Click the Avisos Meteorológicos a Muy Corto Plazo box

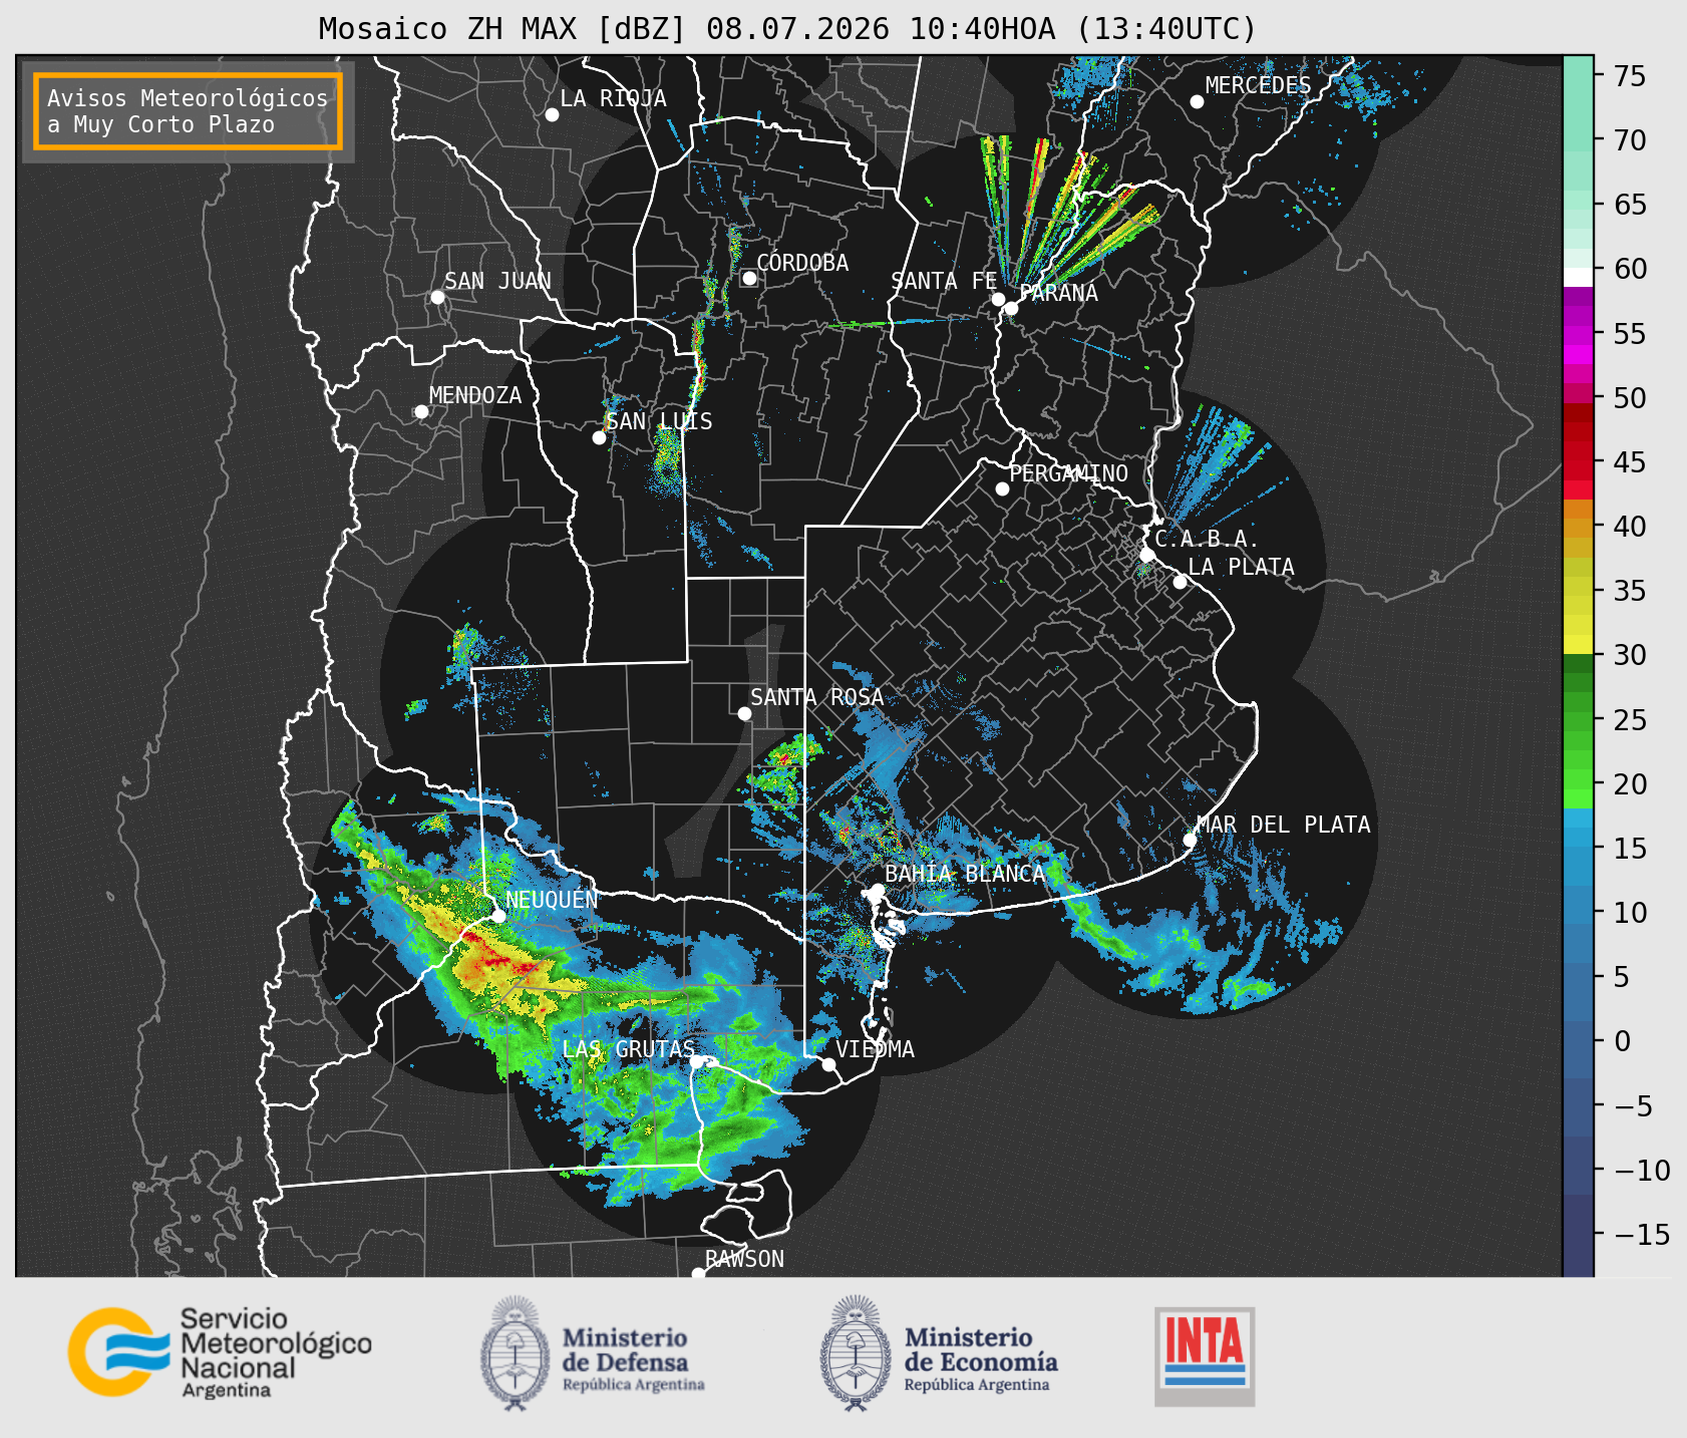pos(188,111)
